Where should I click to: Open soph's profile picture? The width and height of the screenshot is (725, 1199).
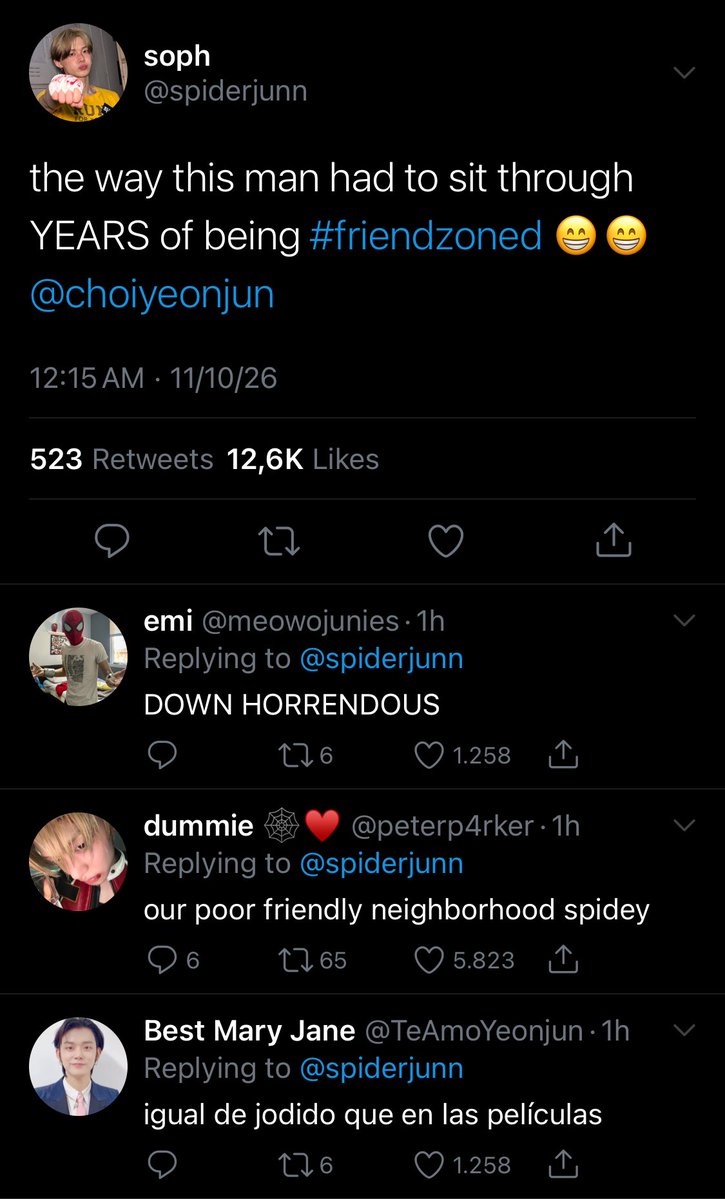click(78, 72)
